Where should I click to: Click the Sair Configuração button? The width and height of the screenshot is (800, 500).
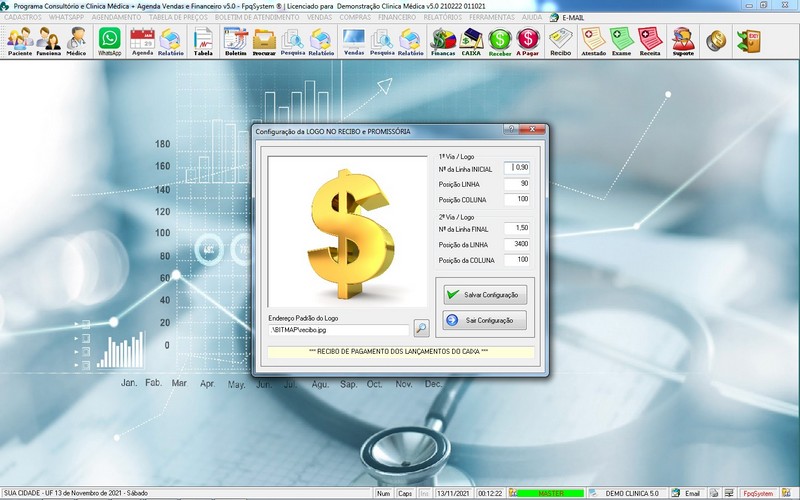485,320
